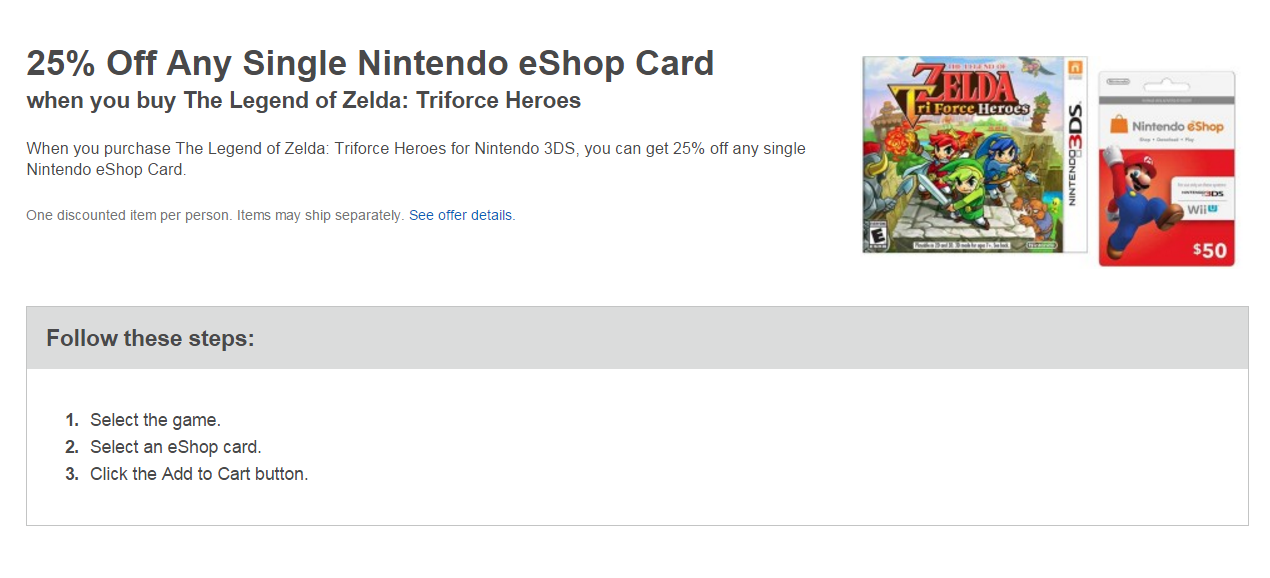Click the hanger slot atop the eShop card

coord(1167,83)
